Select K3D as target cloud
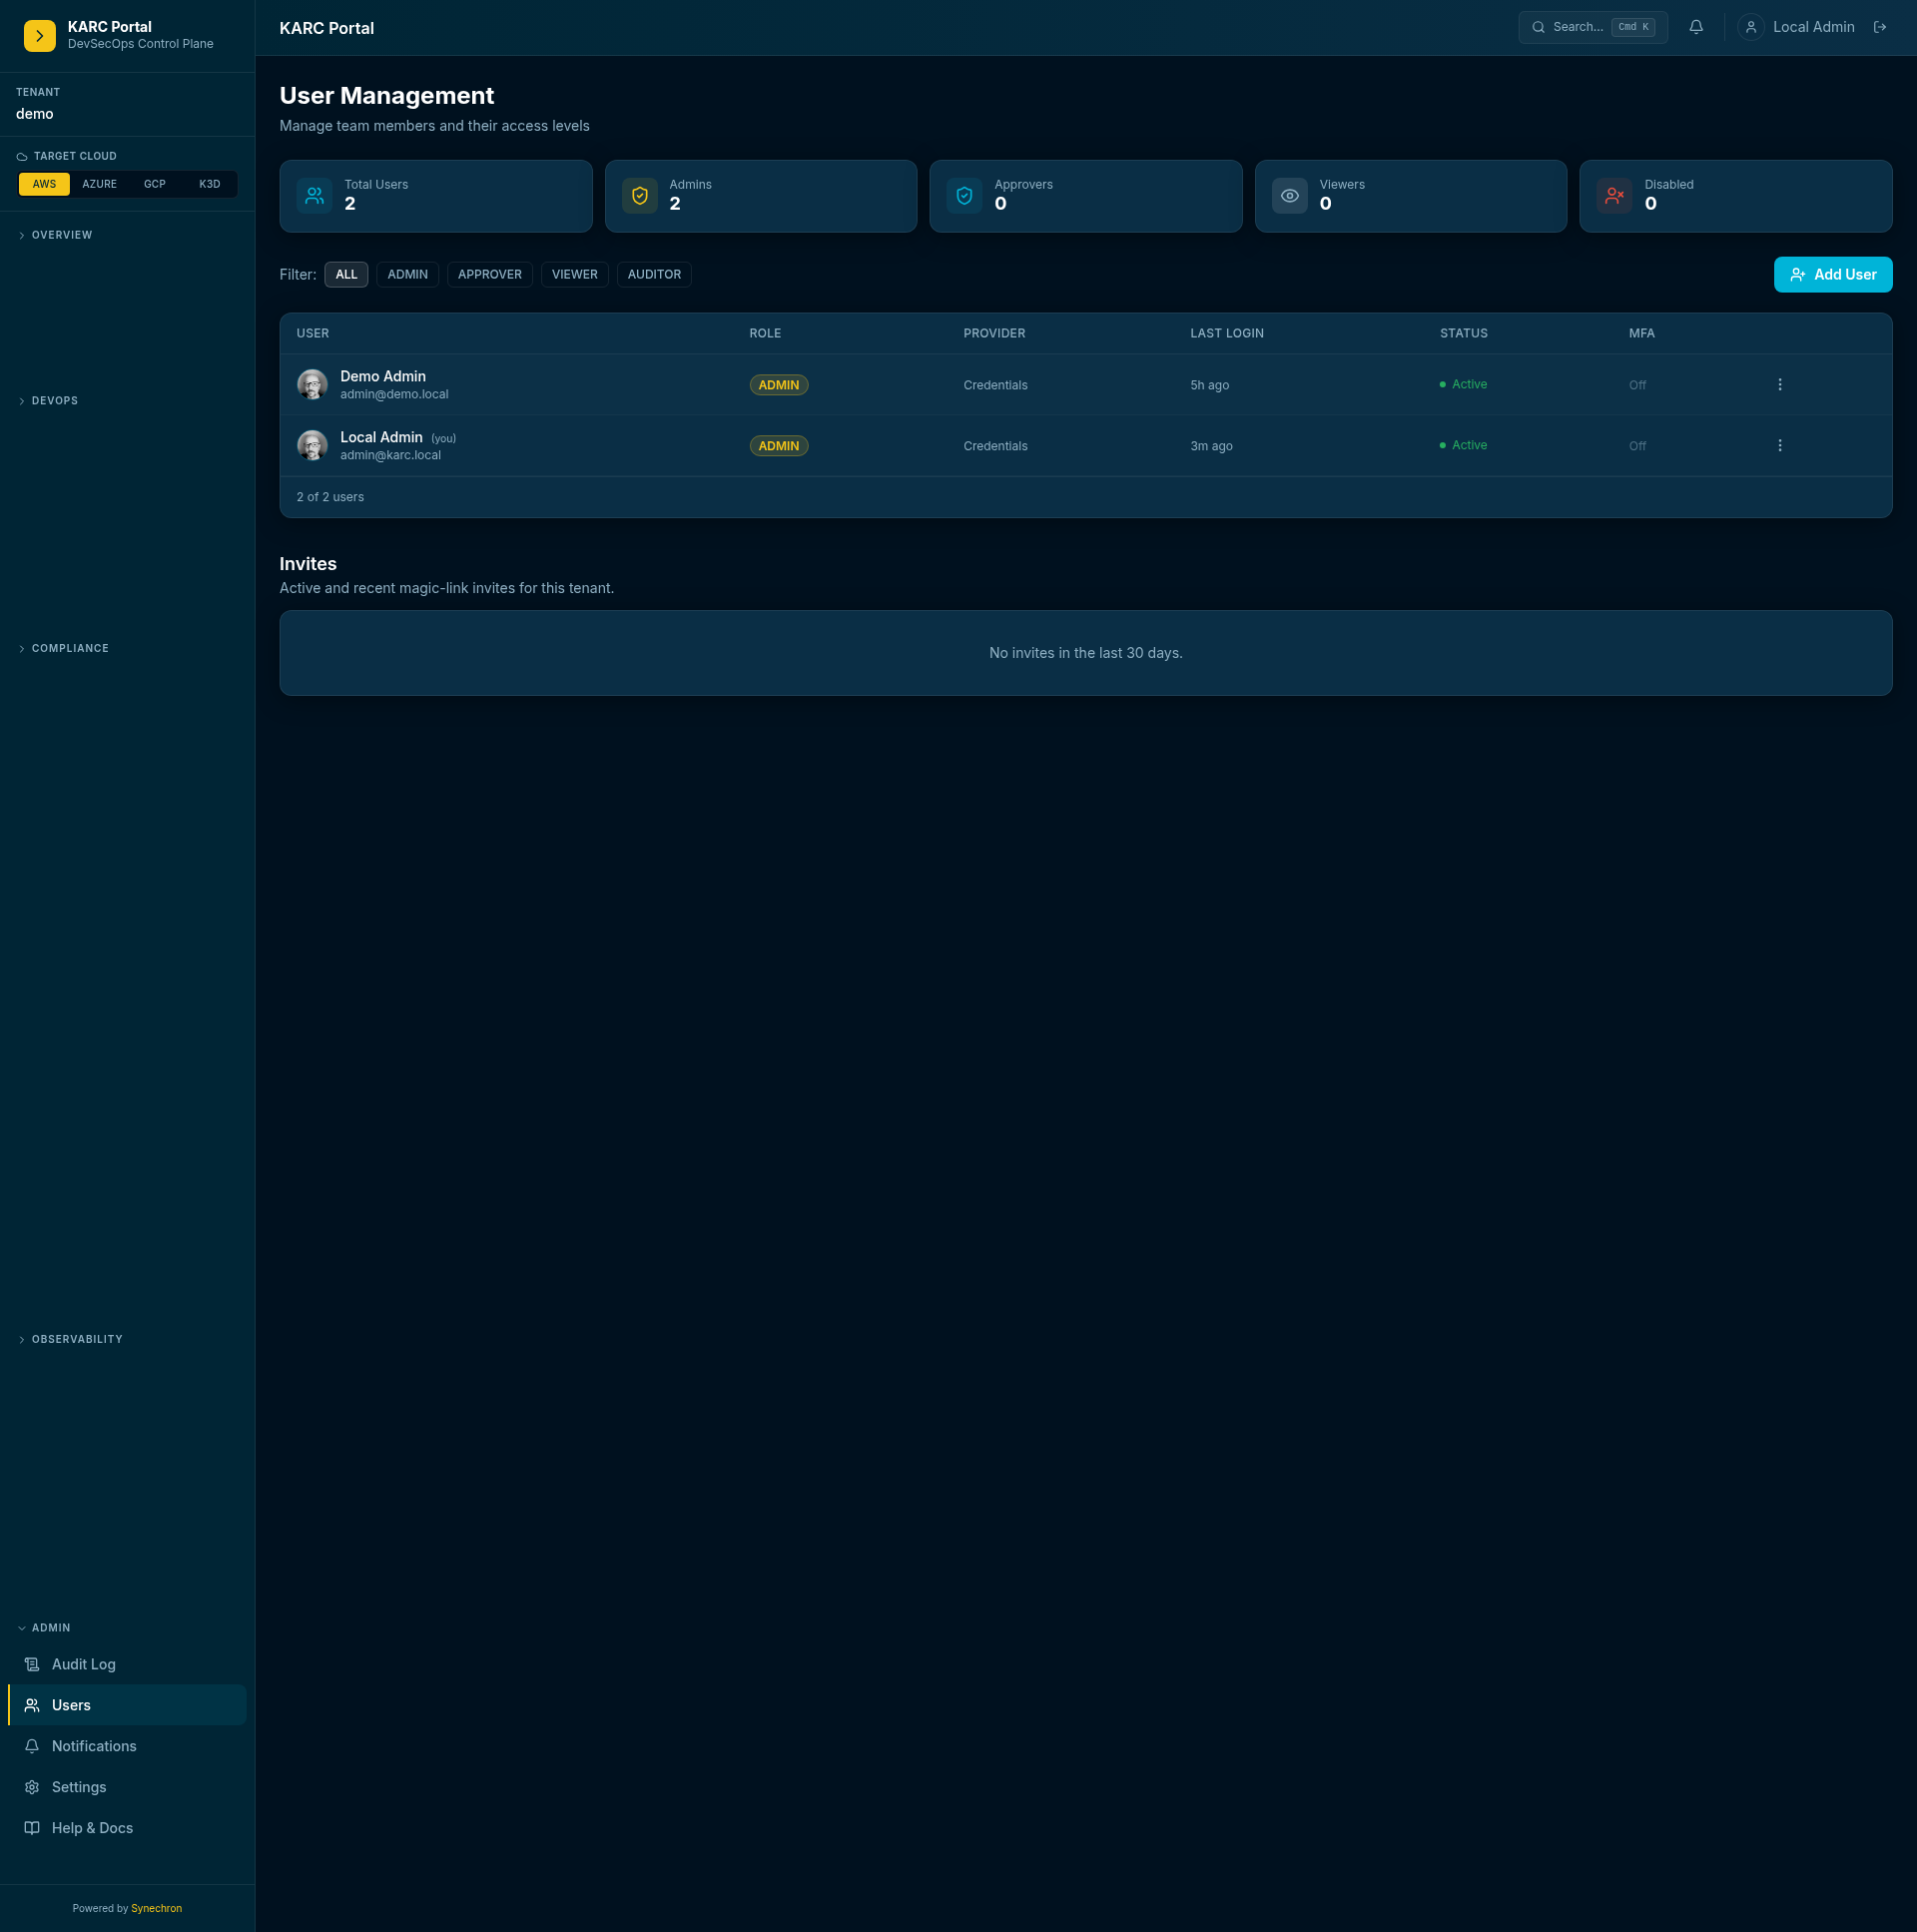1917x1932 pixels. coord(210,184)
